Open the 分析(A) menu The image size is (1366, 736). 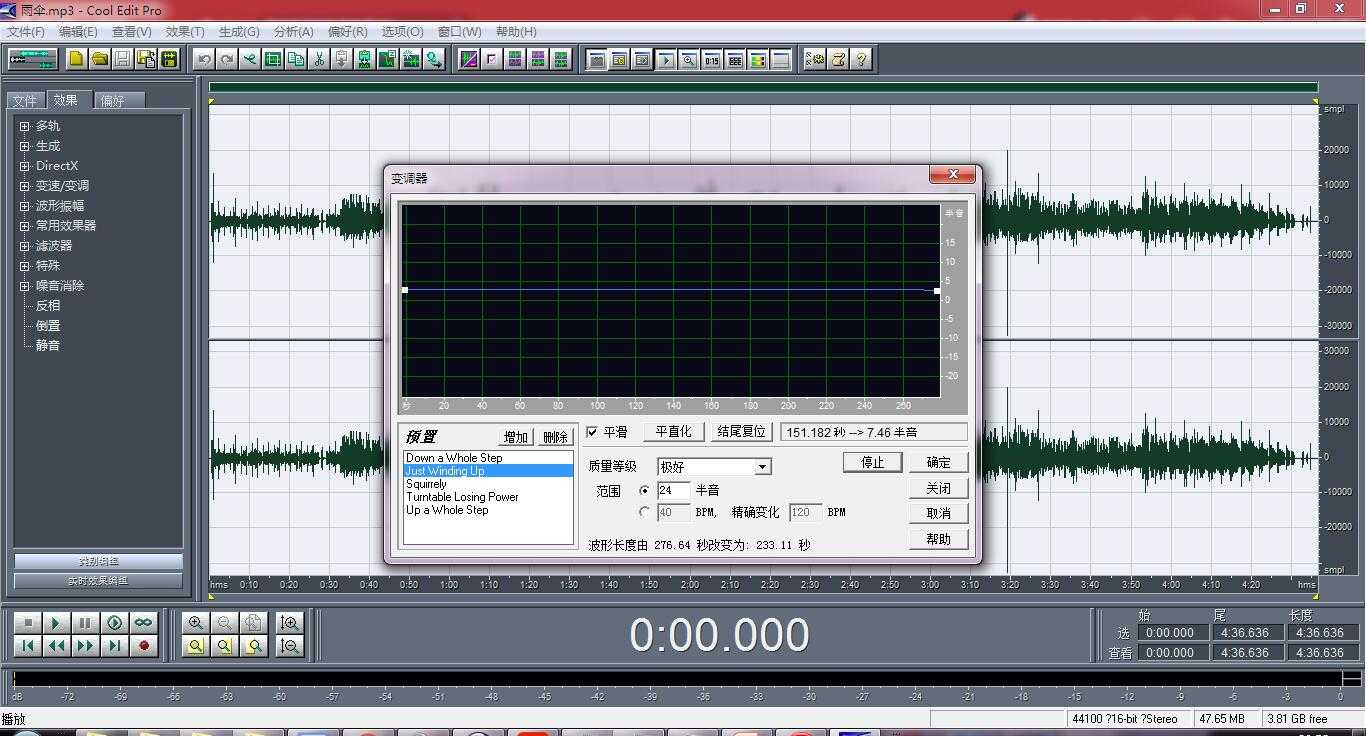(x=293, y=32)
